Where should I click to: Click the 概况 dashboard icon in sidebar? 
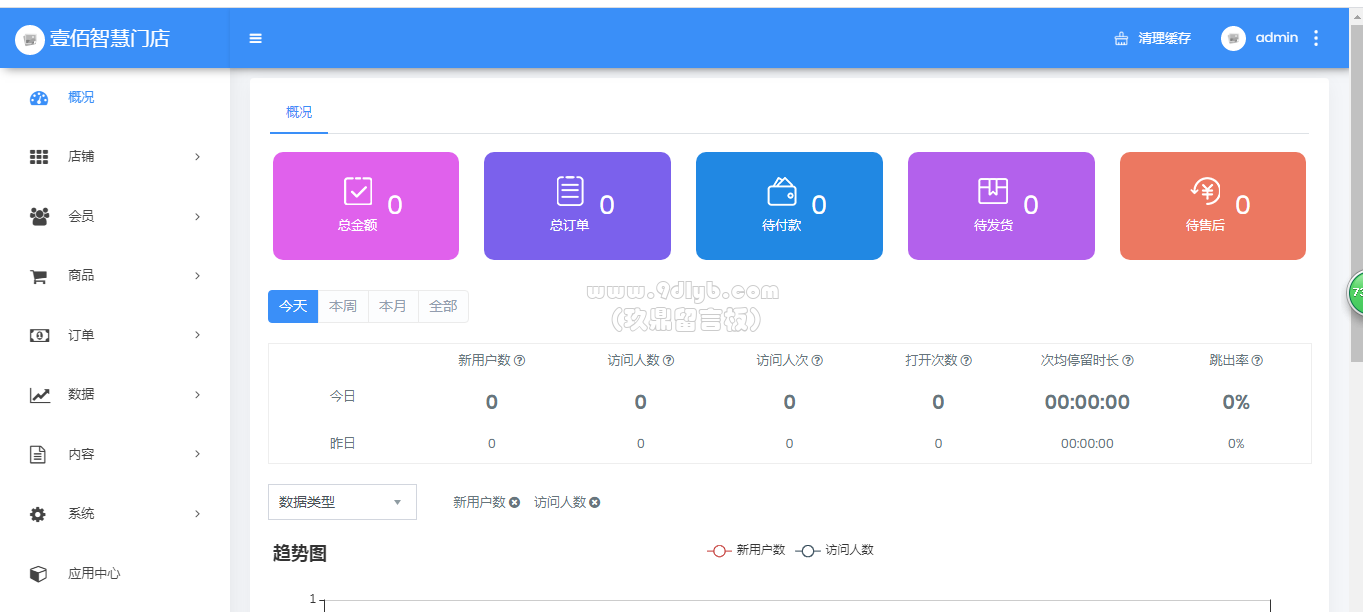point(39,98)
